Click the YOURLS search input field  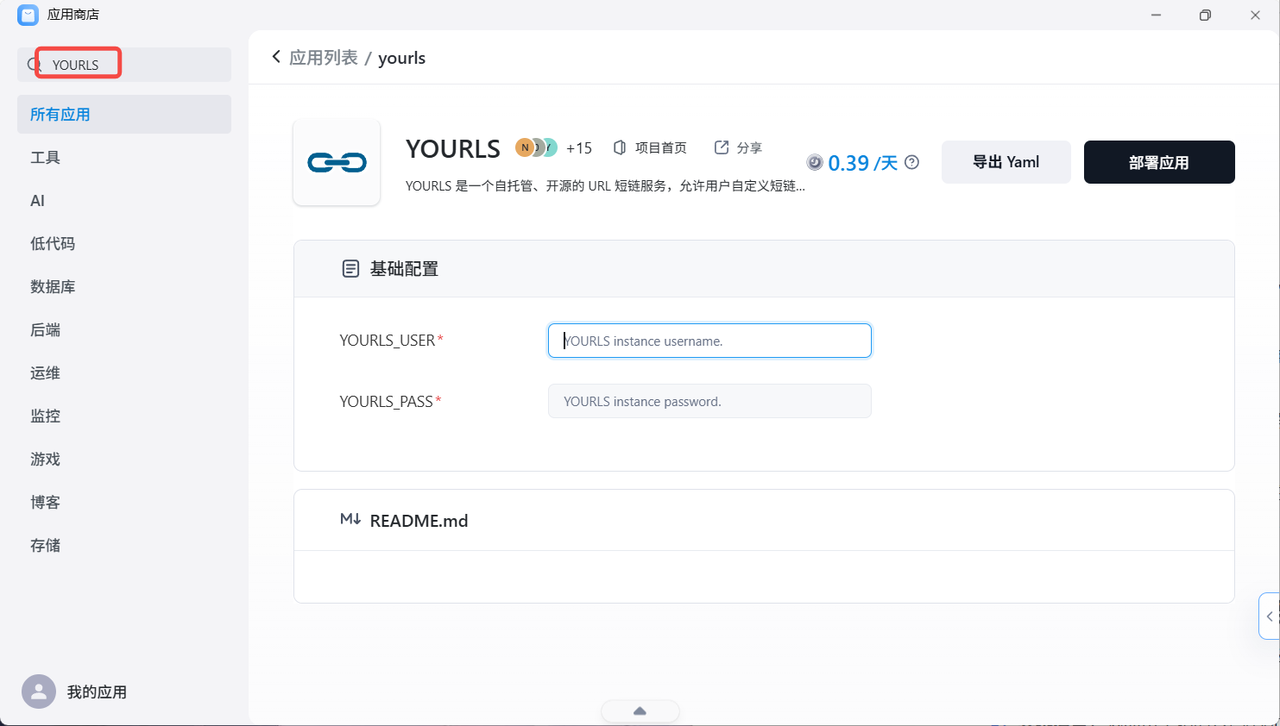pyautogui.click(x=125, y=65)
